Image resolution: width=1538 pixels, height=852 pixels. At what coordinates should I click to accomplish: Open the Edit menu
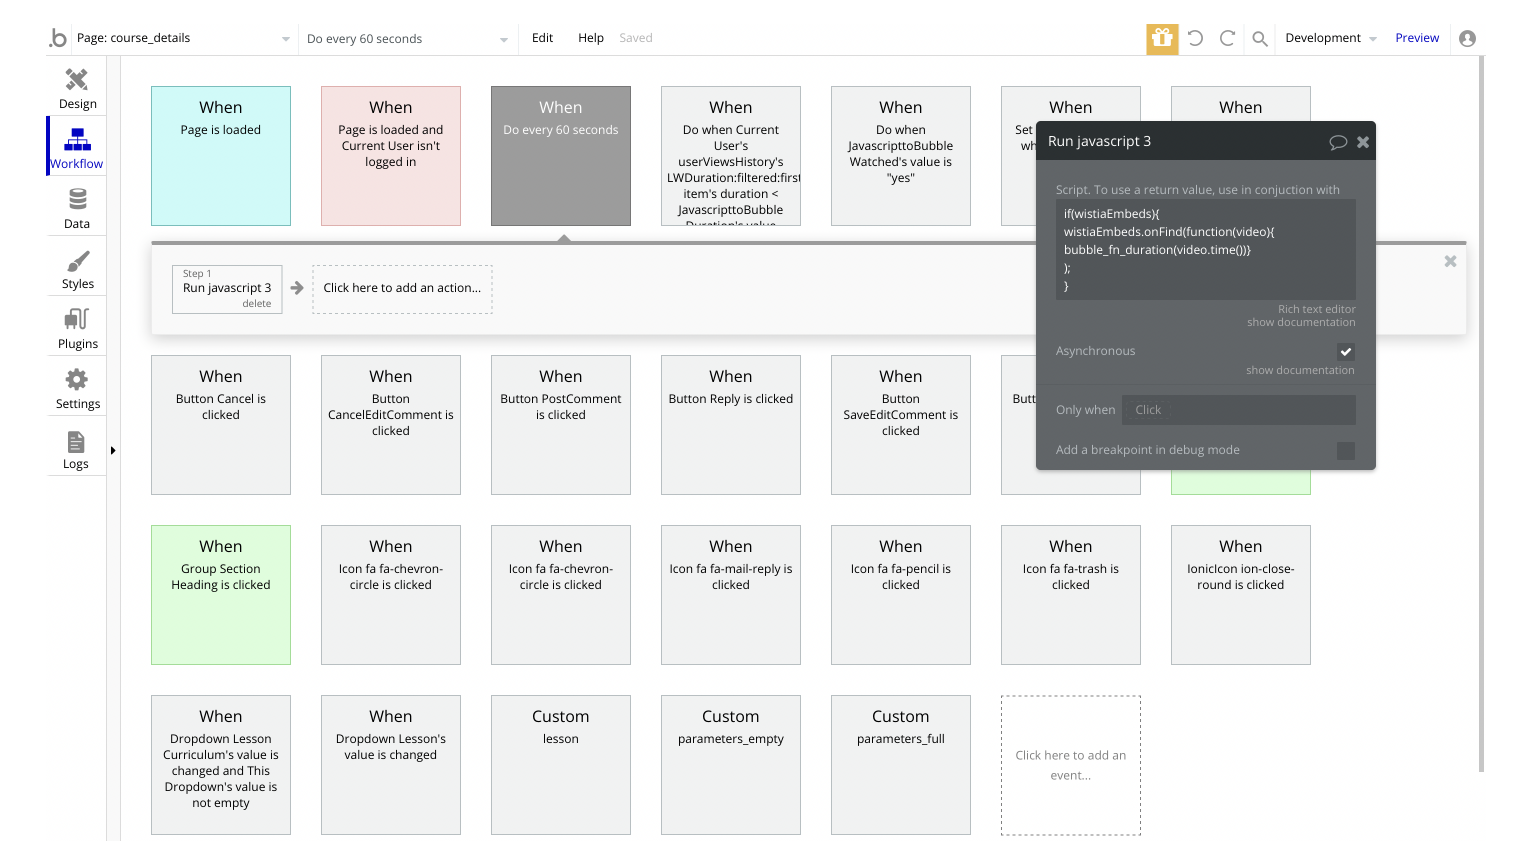click(542, 38)
